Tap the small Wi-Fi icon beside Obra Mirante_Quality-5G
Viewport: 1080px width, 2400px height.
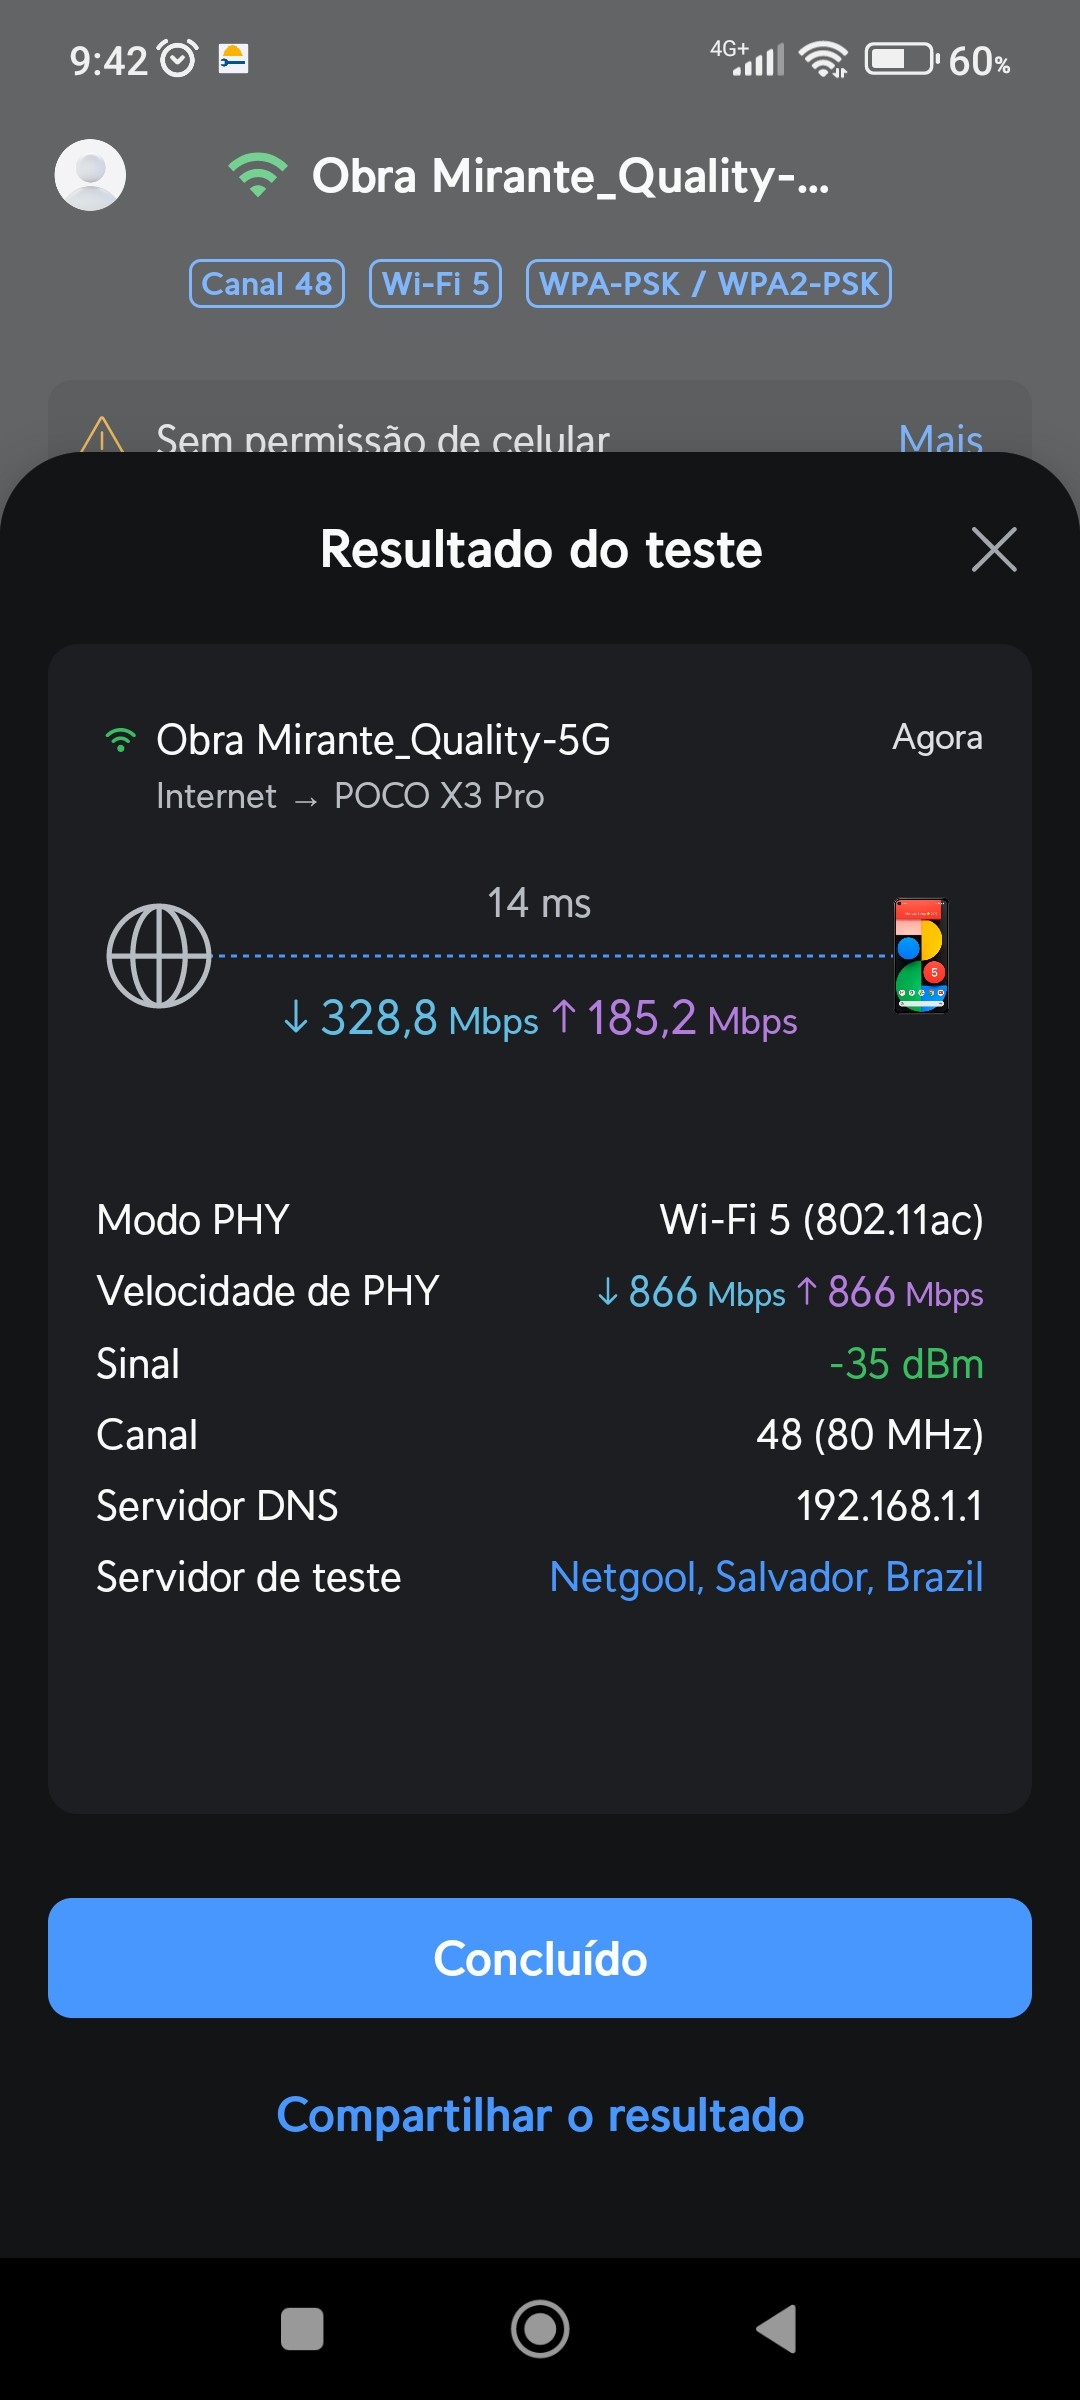tap(121, 740)
